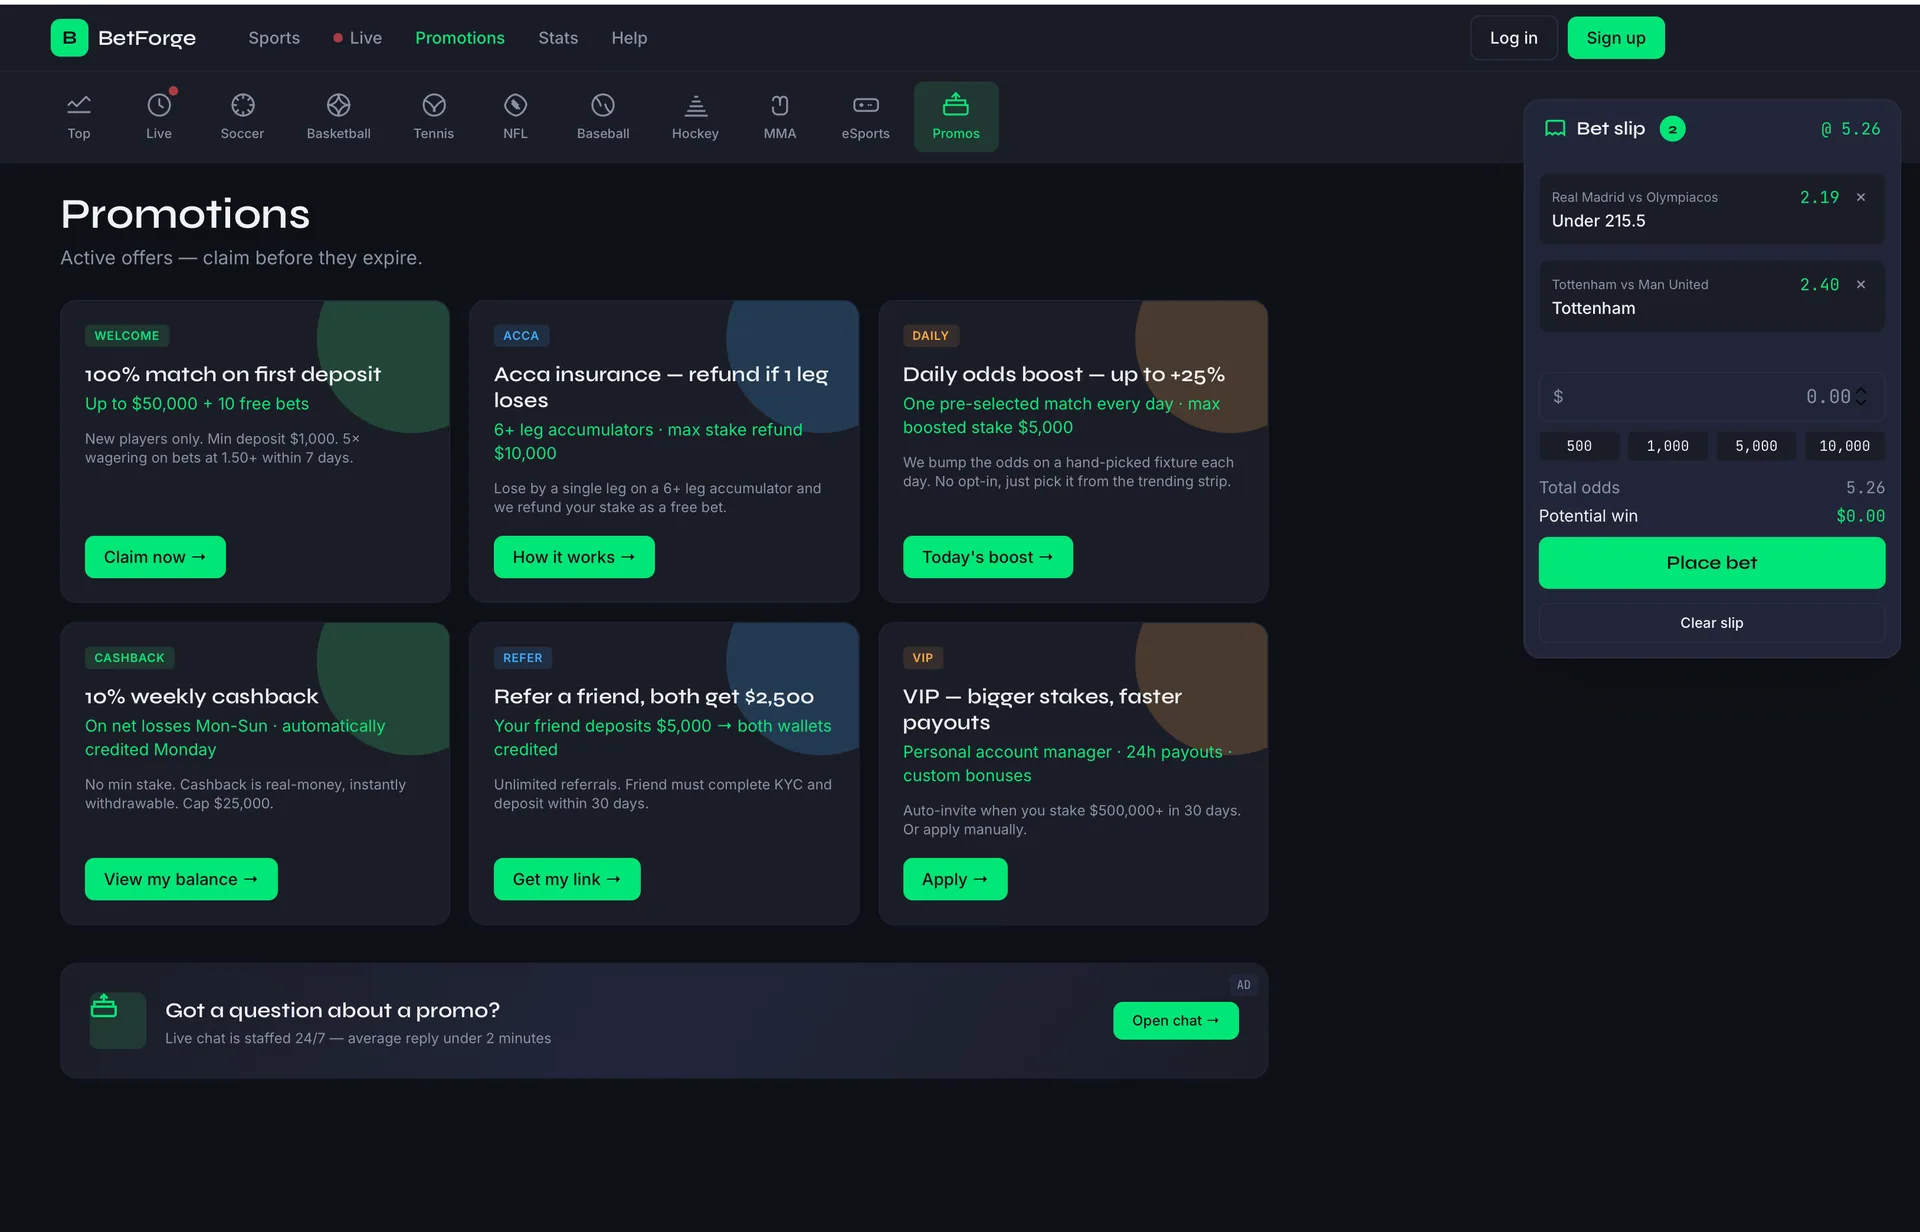
Task: Click the Place bet button
Action: [1711, 563]
